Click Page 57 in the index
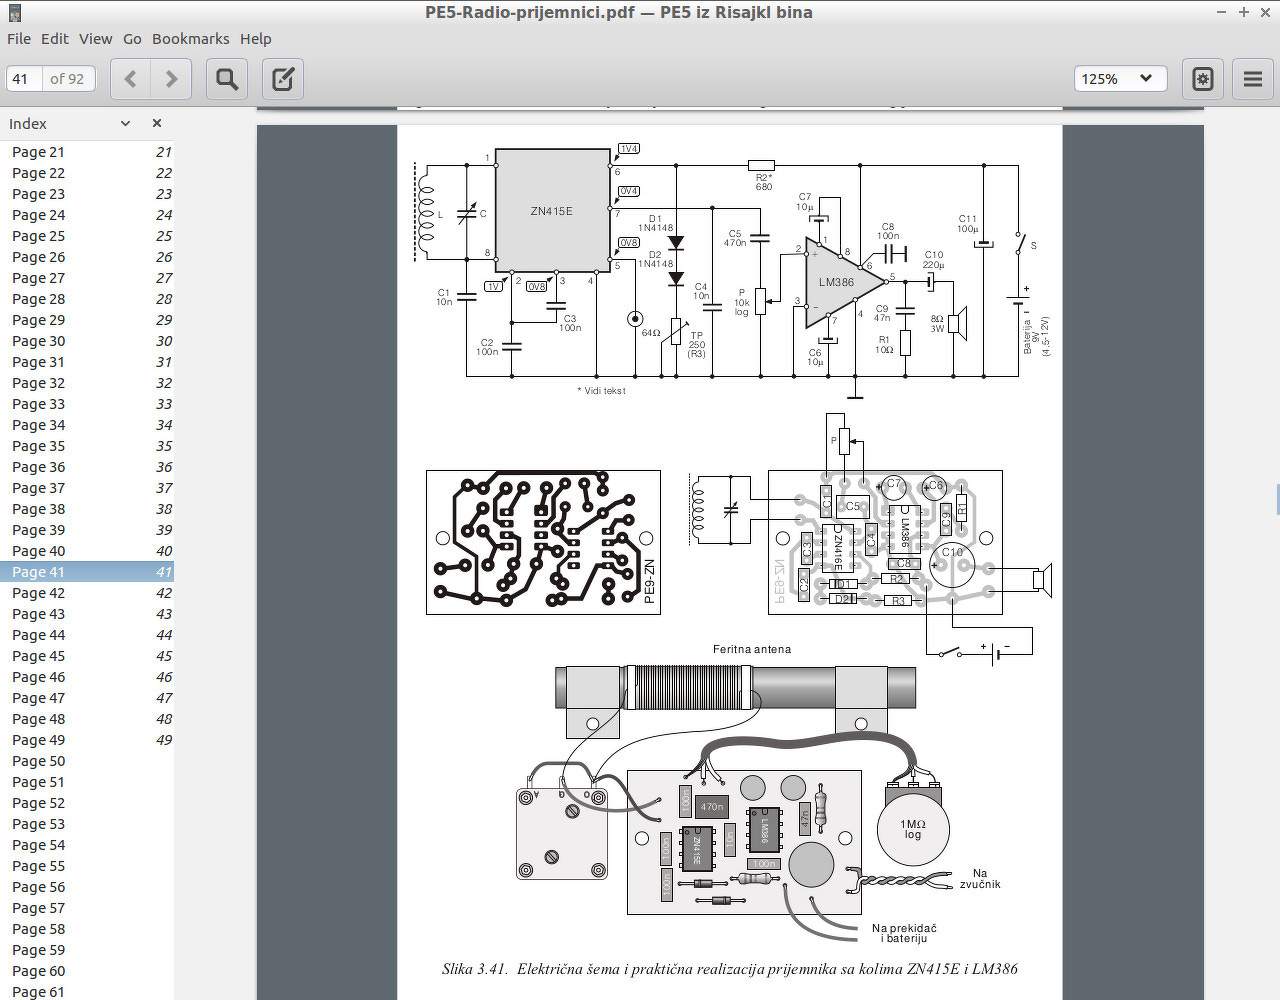1280x1000 pixels. tap(87, 908)
